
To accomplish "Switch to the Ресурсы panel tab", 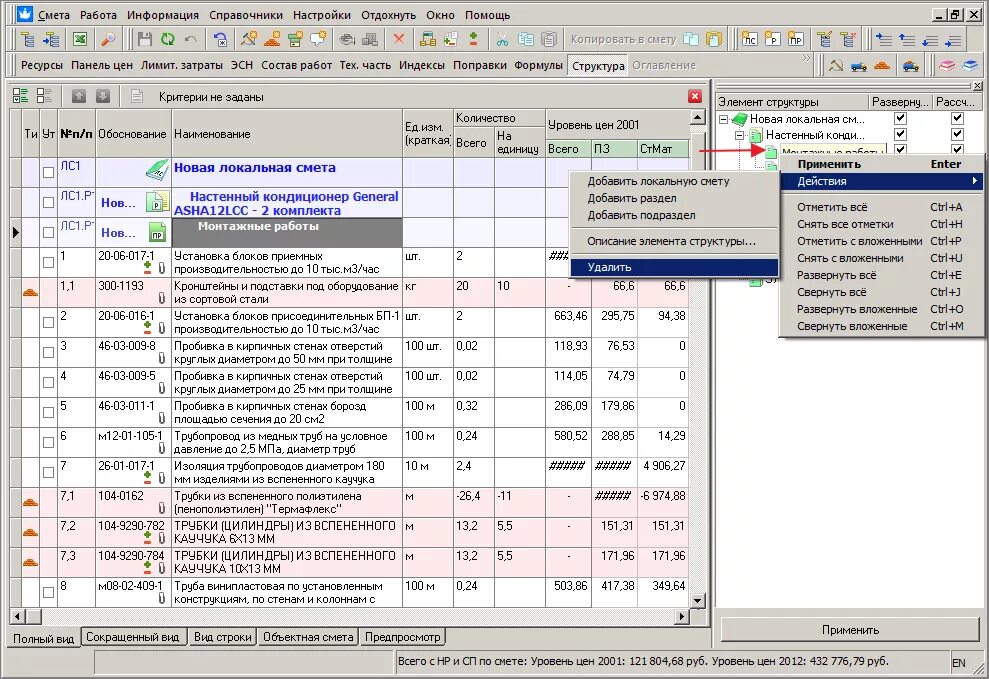I will tap(42, 65).
